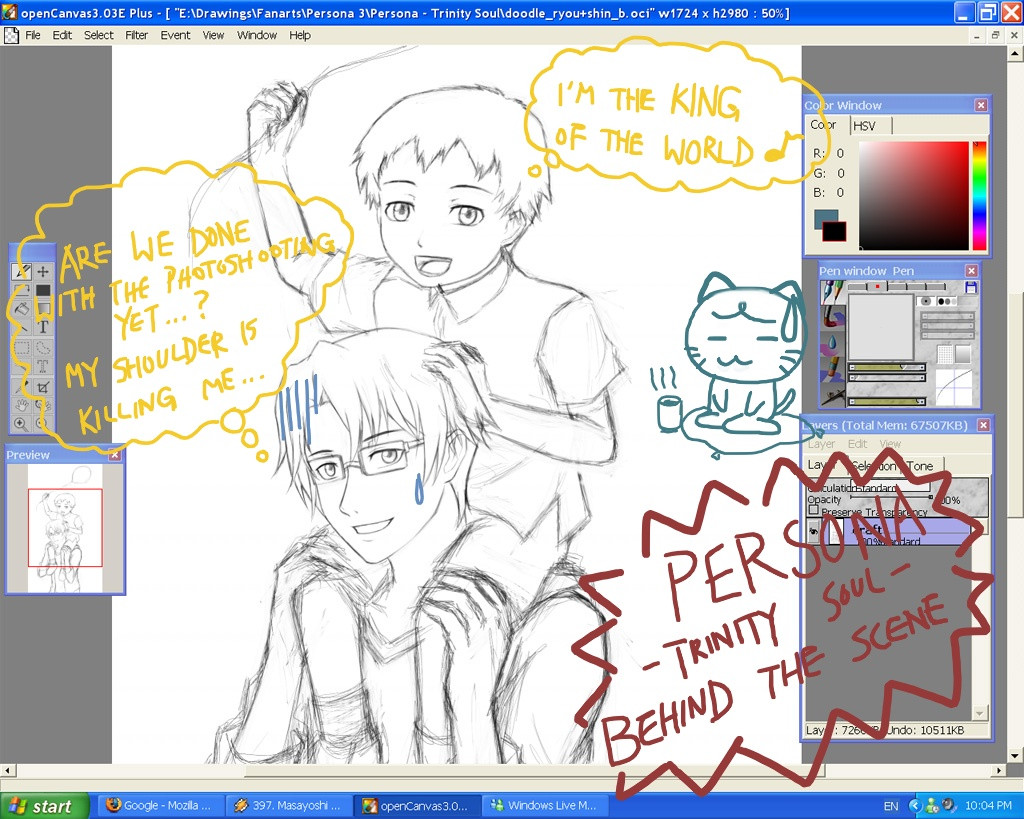The width and height of the screenshot is (1024, 819).
Task: Click the grid paper texture icon
Action: click(944, 355)
